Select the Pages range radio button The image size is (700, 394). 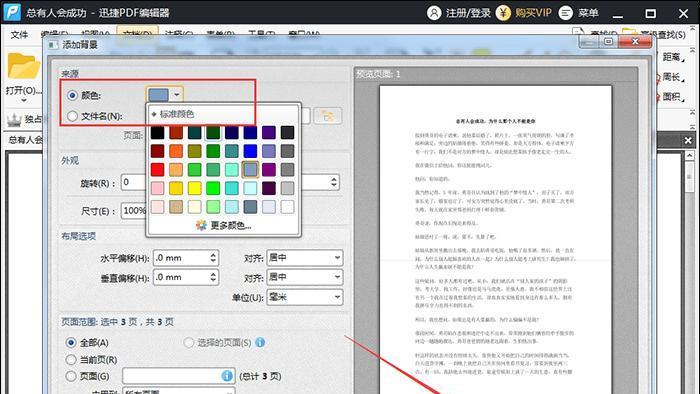coord(71,376)
